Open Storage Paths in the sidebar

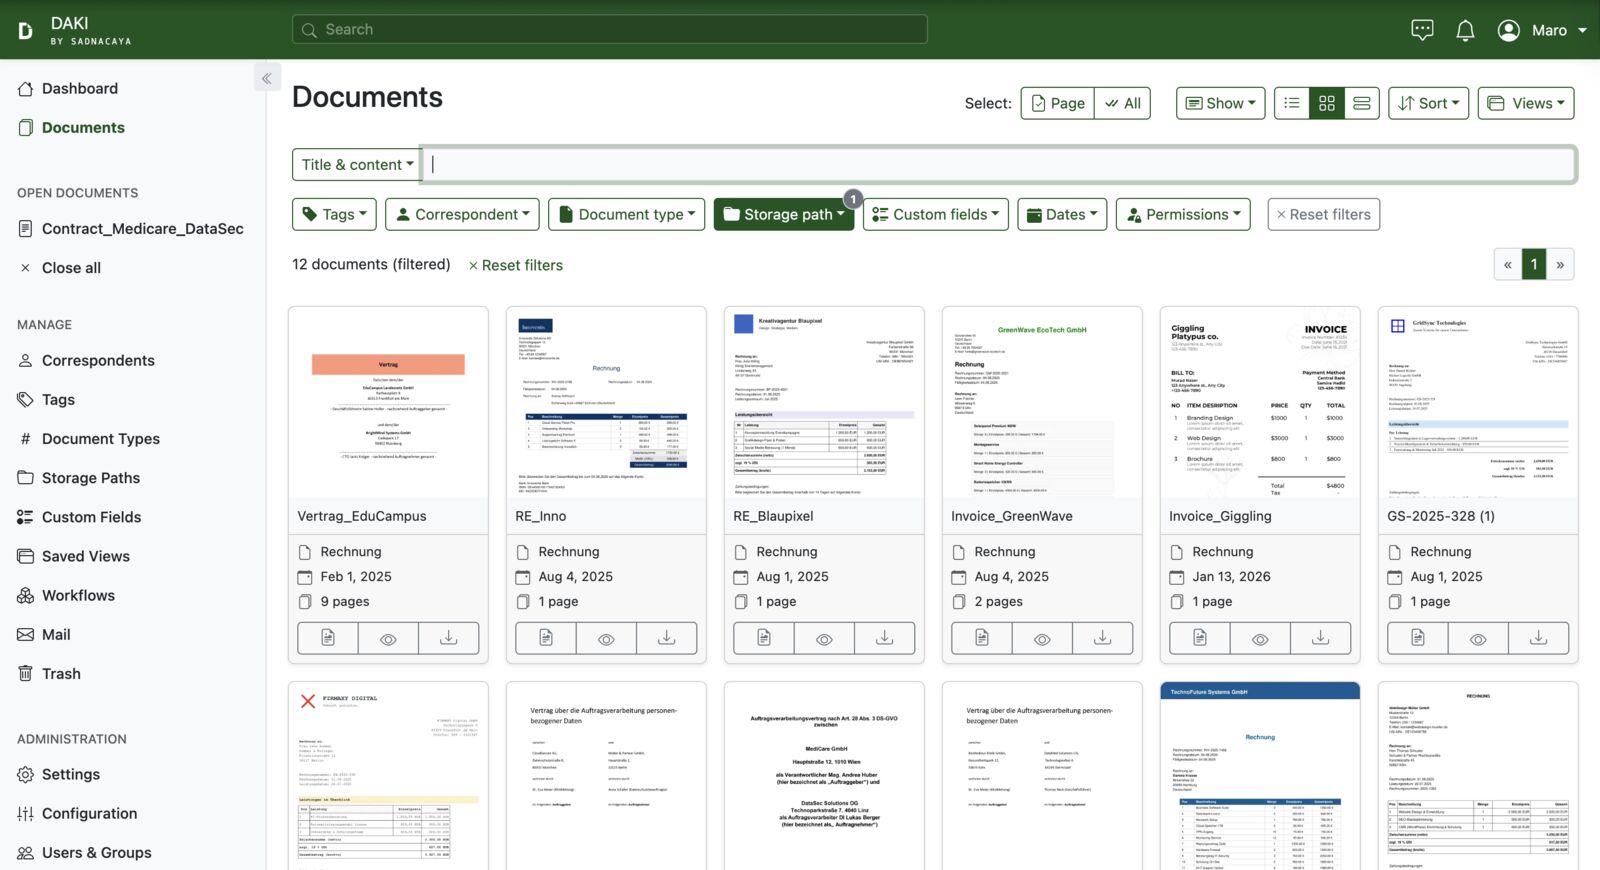coord(90,478)
